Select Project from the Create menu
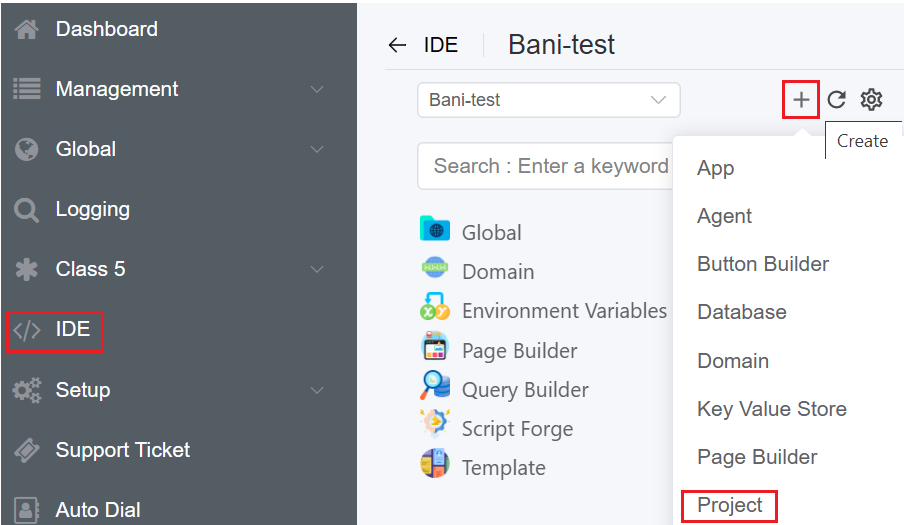 (x=730, y=505)
